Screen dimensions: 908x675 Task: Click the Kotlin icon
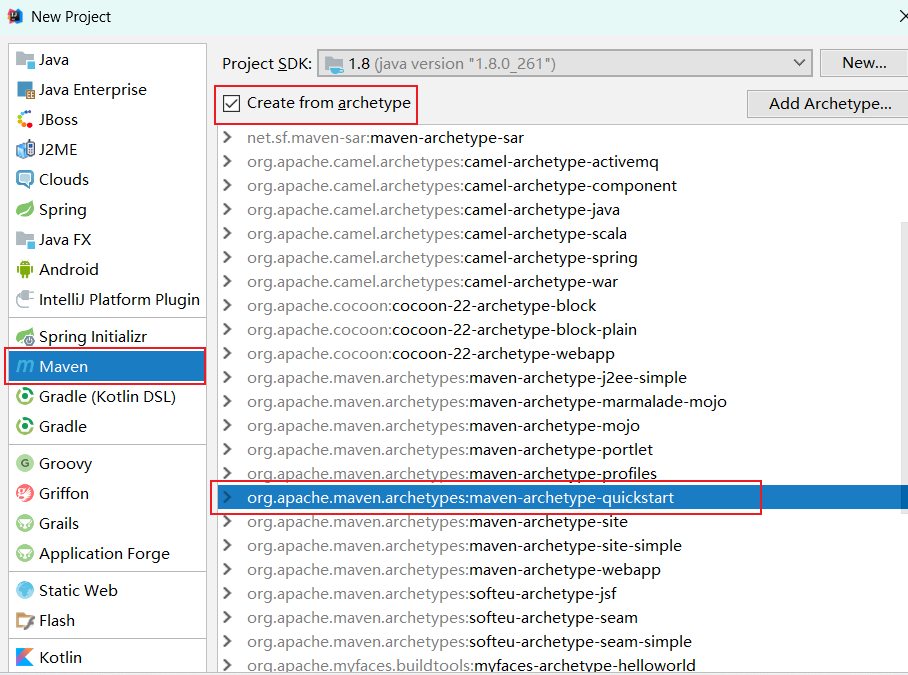[25, 657]
